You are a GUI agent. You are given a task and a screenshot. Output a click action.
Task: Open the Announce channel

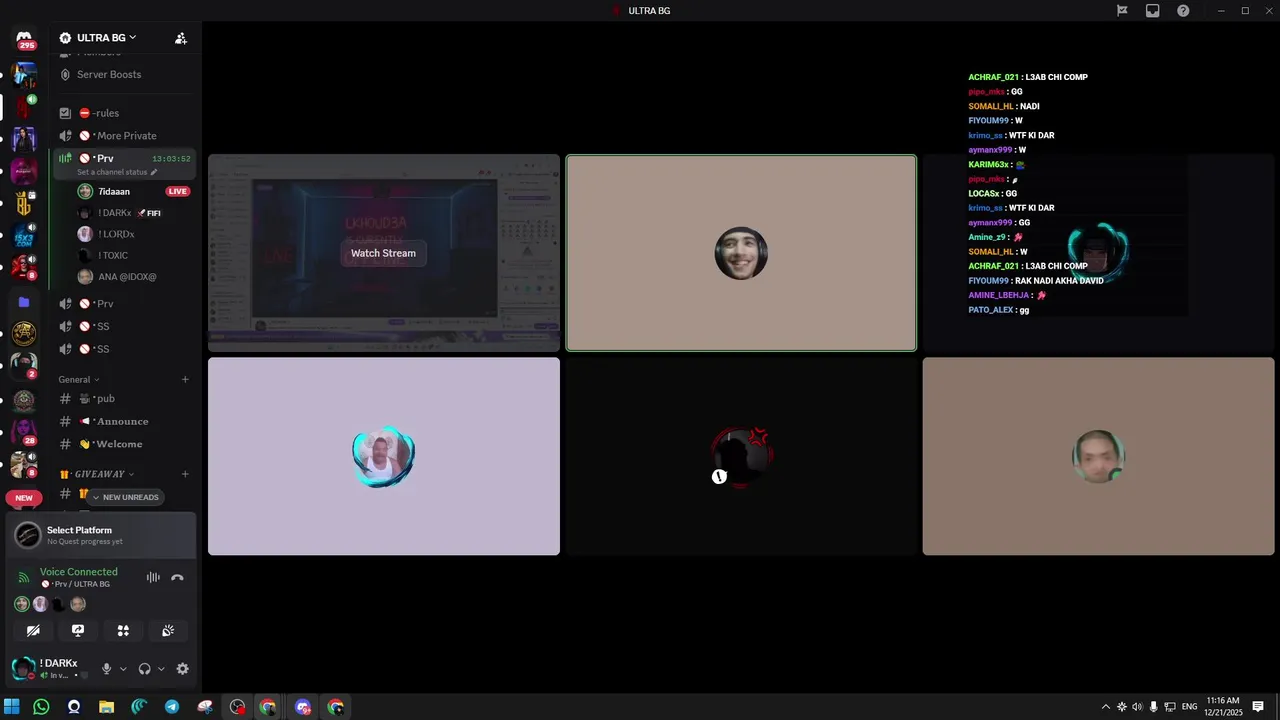pos(124,421)
